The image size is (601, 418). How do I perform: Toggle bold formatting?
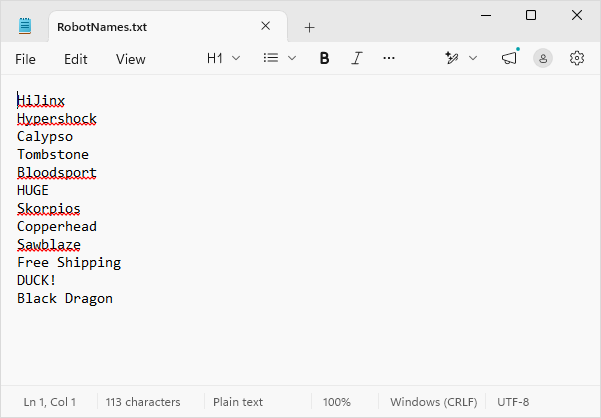pyautogui.click(x=324, y=58)
